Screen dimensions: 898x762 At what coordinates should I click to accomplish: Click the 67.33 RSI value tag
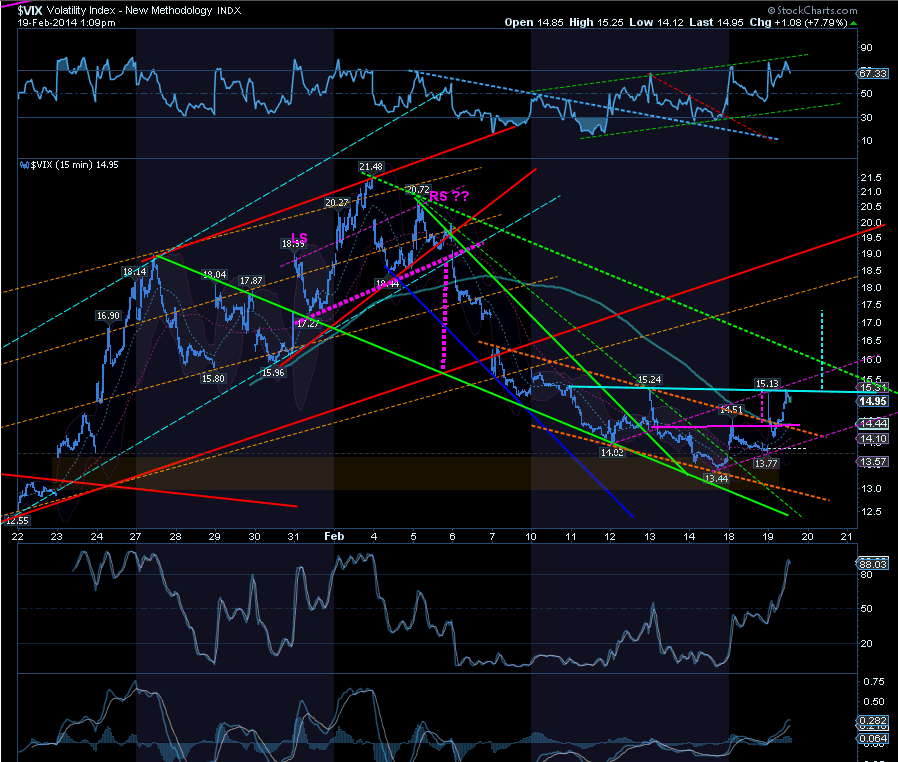[873, 73]
